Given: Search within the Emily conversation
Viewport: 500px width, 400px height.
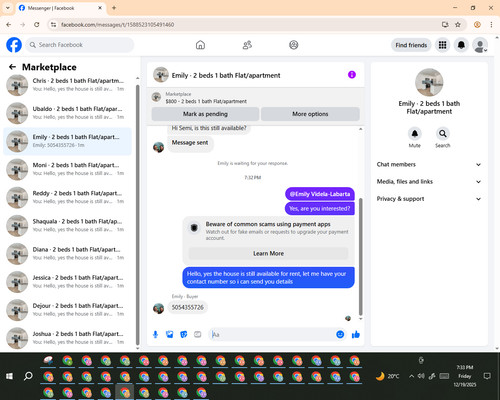Looking at the screenshot, I should click(x=443, y=134).
